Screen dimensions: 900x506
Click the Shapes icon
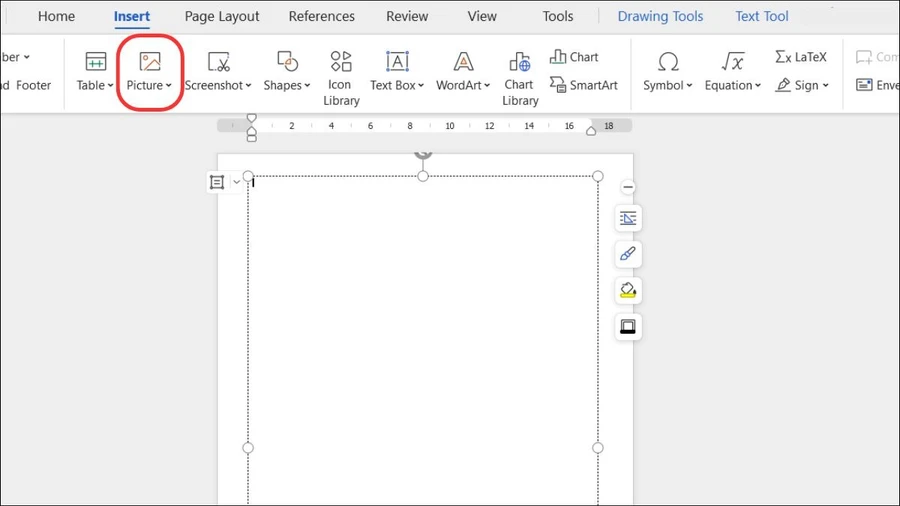[x=287, y=61]
